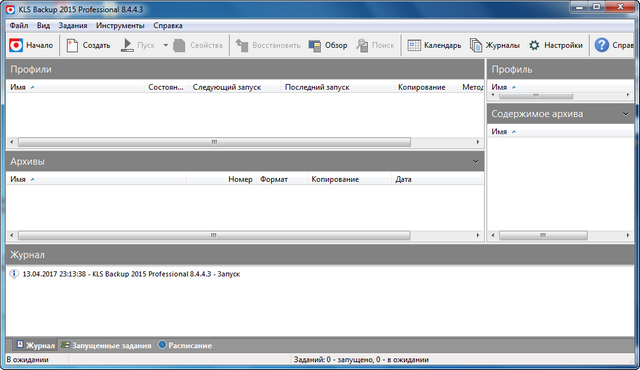Open the Инструменты menu
This screenshot has width=640, height=370.
pos(120,25)
